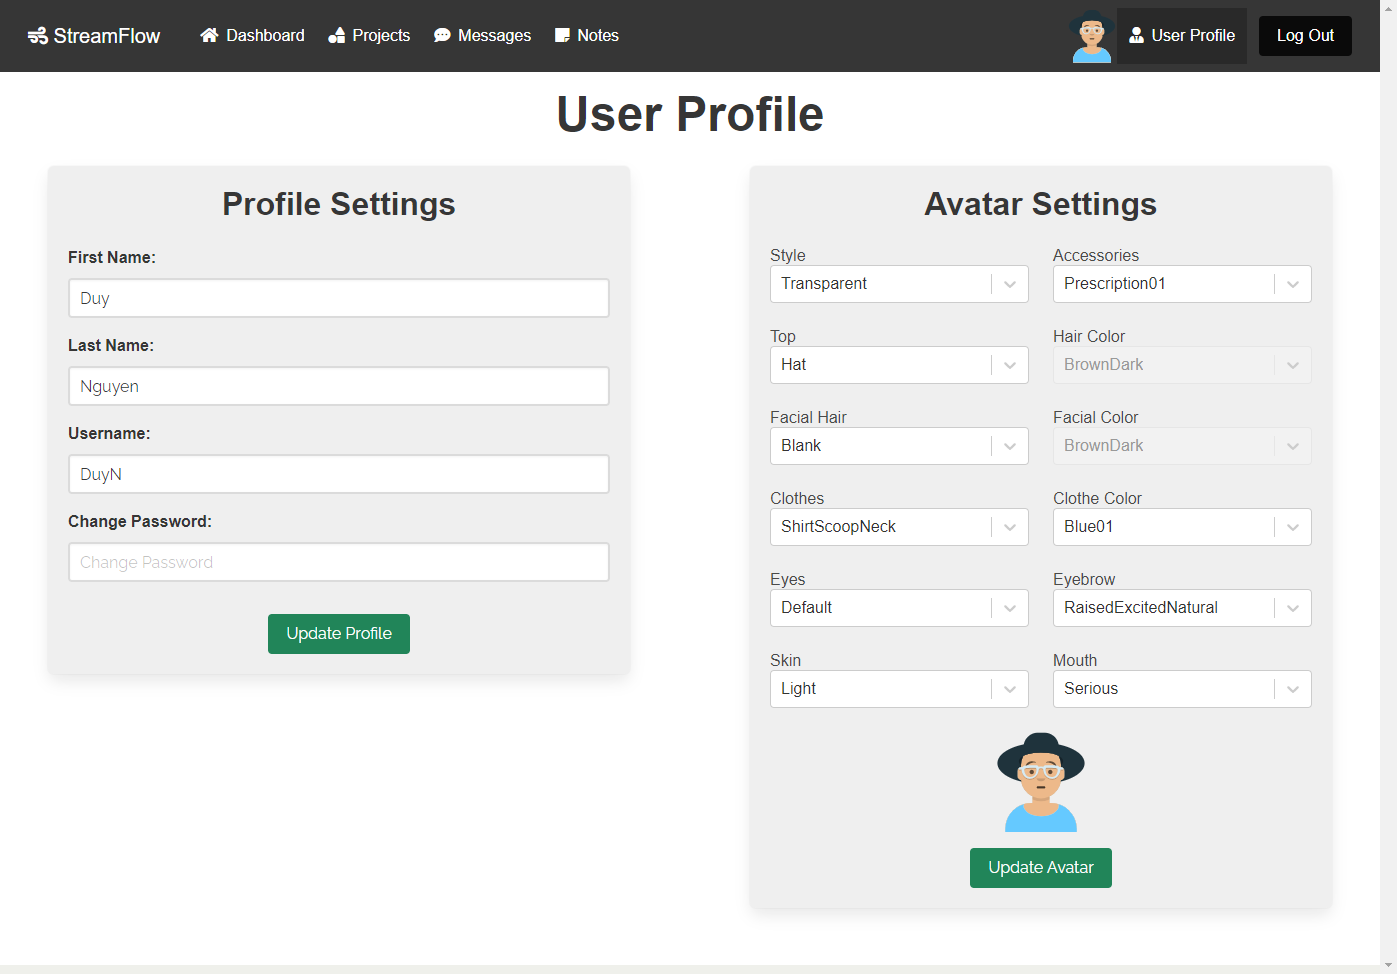Image resolution: width=1397 pixels, height=974 pixels.
Task: Click the Eyebrow dropdown chevron arrow
Action: click(x=1293, y=608)
